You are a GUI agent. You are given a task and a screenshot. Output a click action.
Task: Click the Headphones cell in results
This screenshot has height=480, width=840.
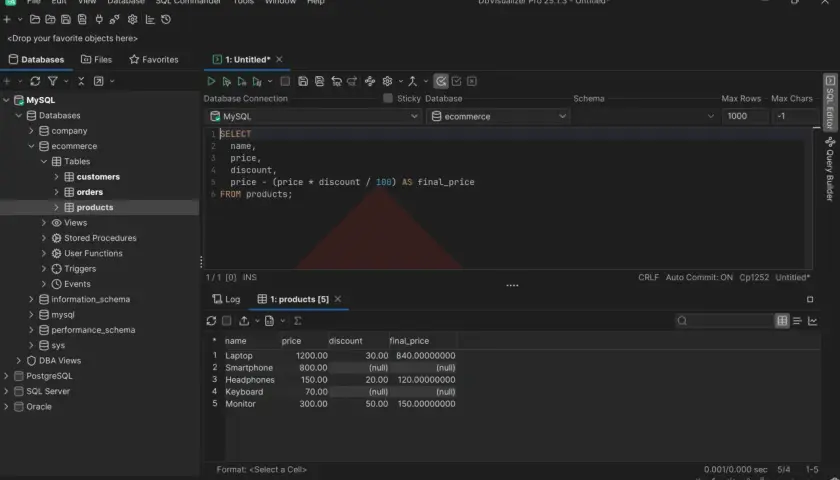[252, 380]
